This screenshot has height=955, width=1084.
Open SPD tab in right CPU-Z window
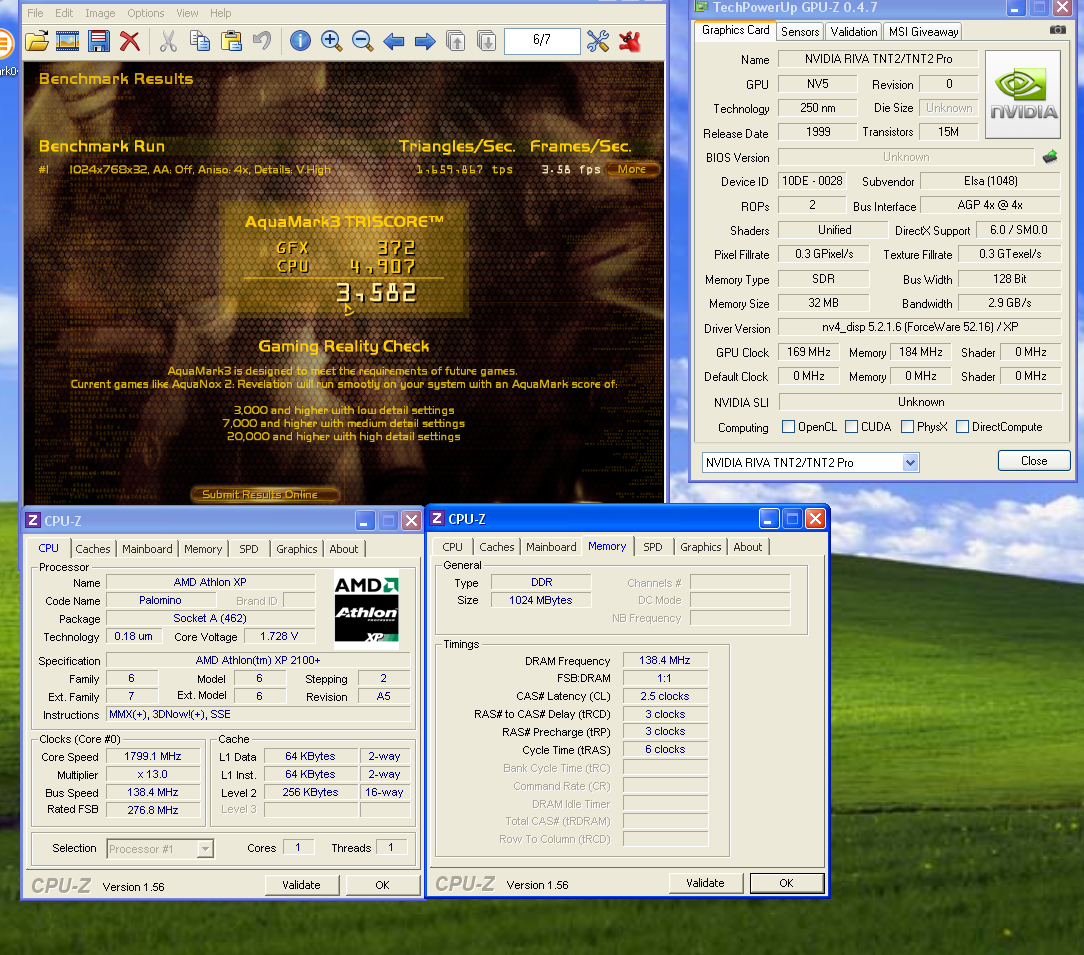[x=653, y=546]
